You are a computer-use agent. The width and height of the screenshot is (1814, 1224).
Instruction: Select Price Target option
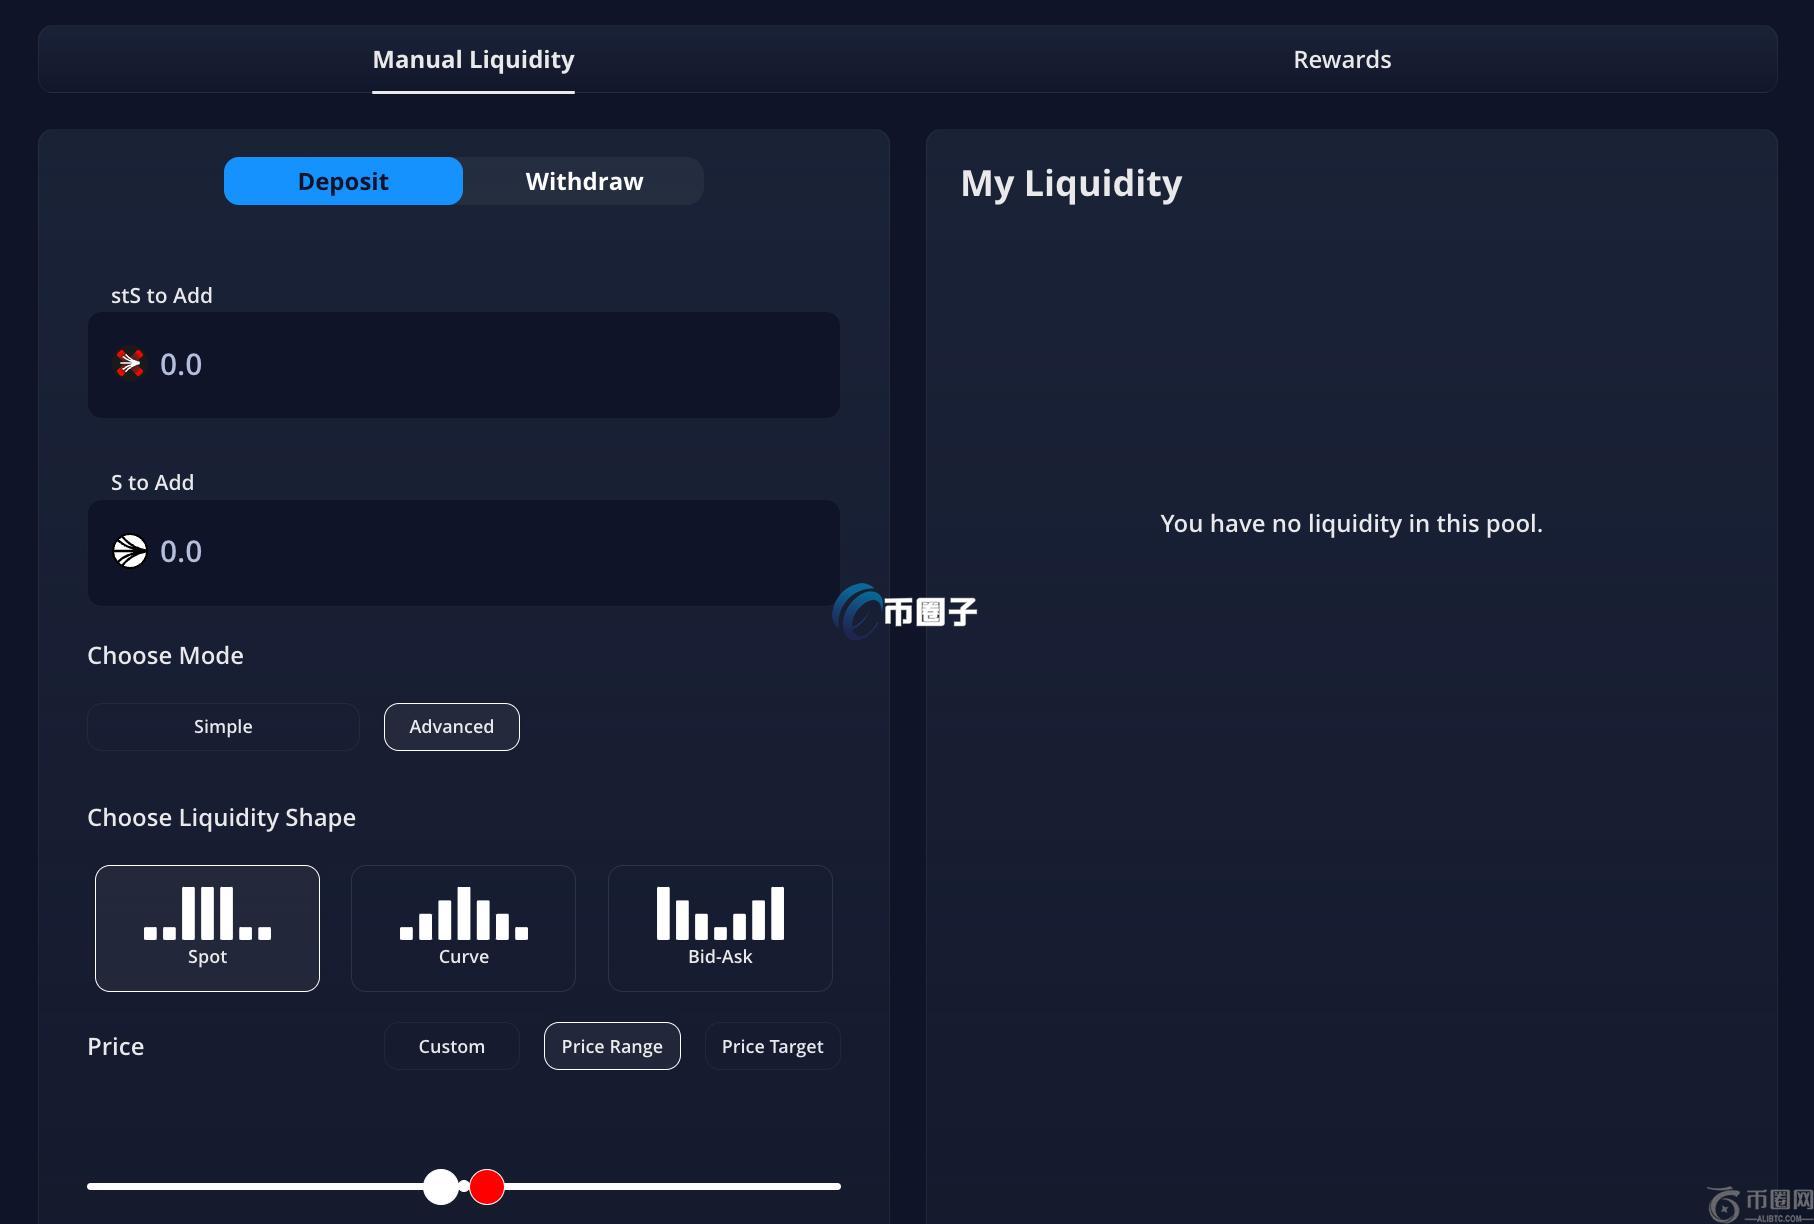click(772, 1046)
